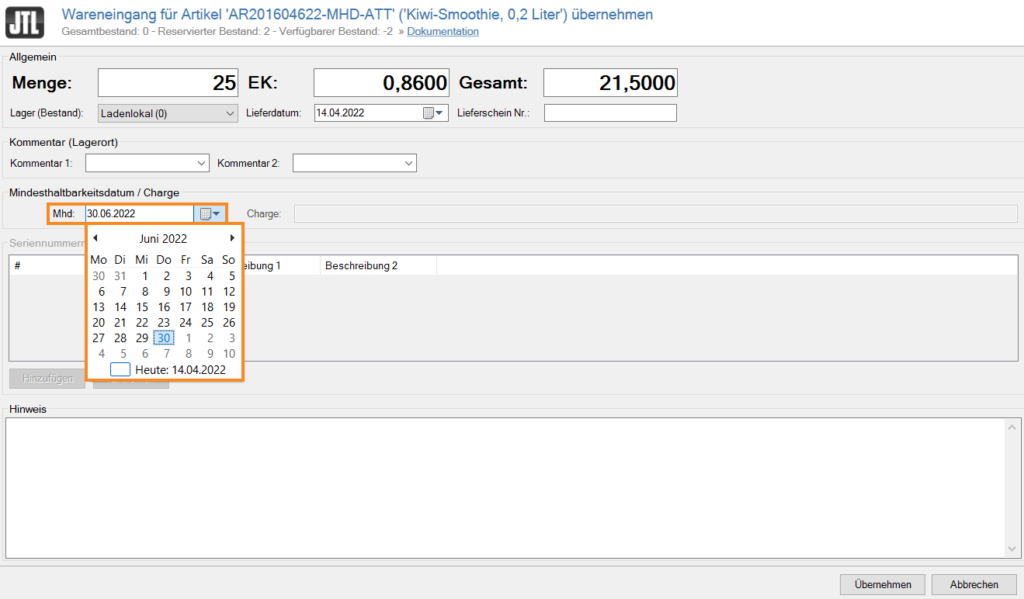This screenshot has height=599, width=1024.
Task: Click the Heute today marker box
Action: (120, 369)
